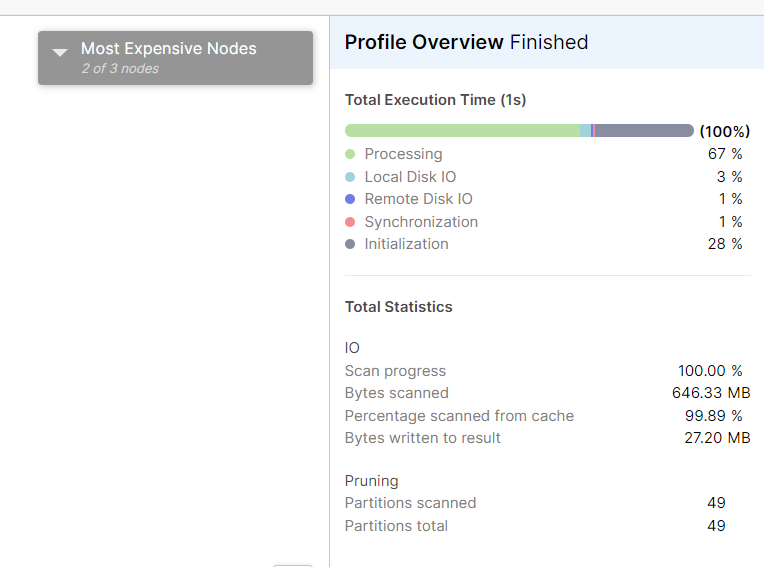Click the Percentage scanned from cache label
The image size is (764, 567).
459,416
